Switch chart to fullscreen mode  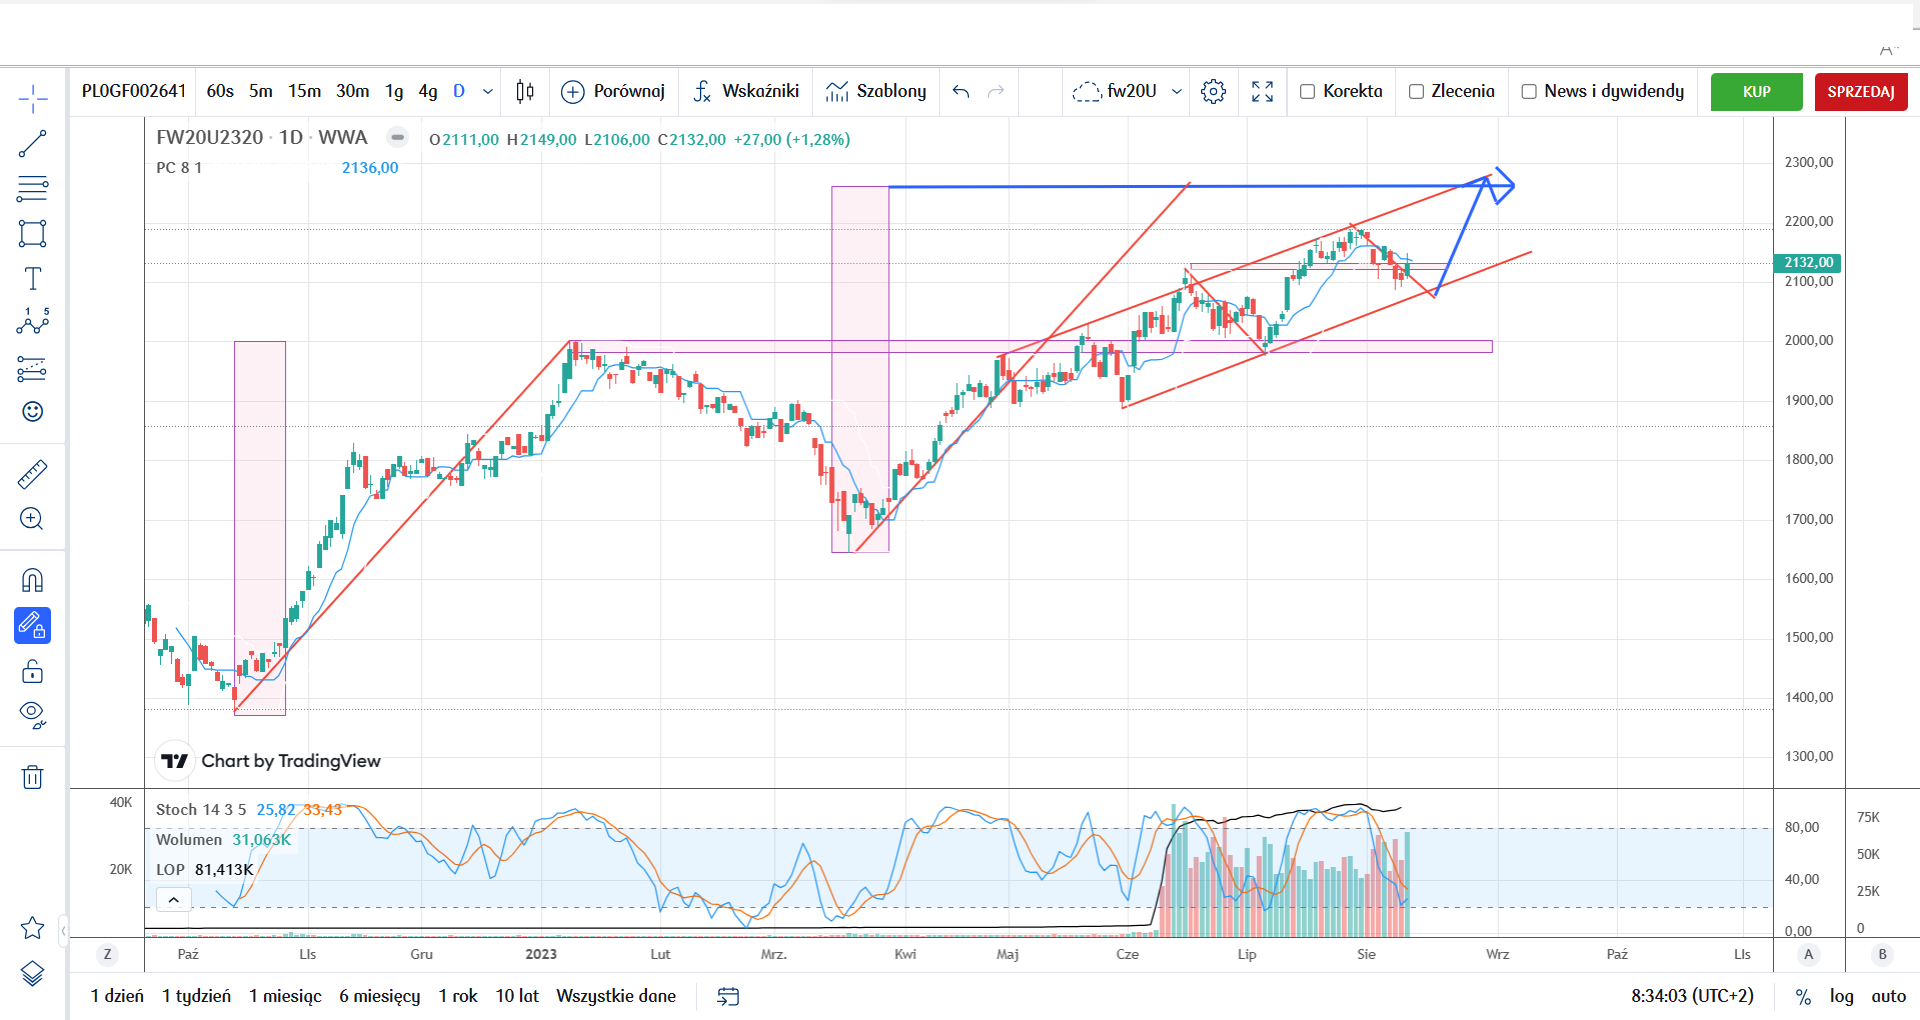coord(1263,92)
